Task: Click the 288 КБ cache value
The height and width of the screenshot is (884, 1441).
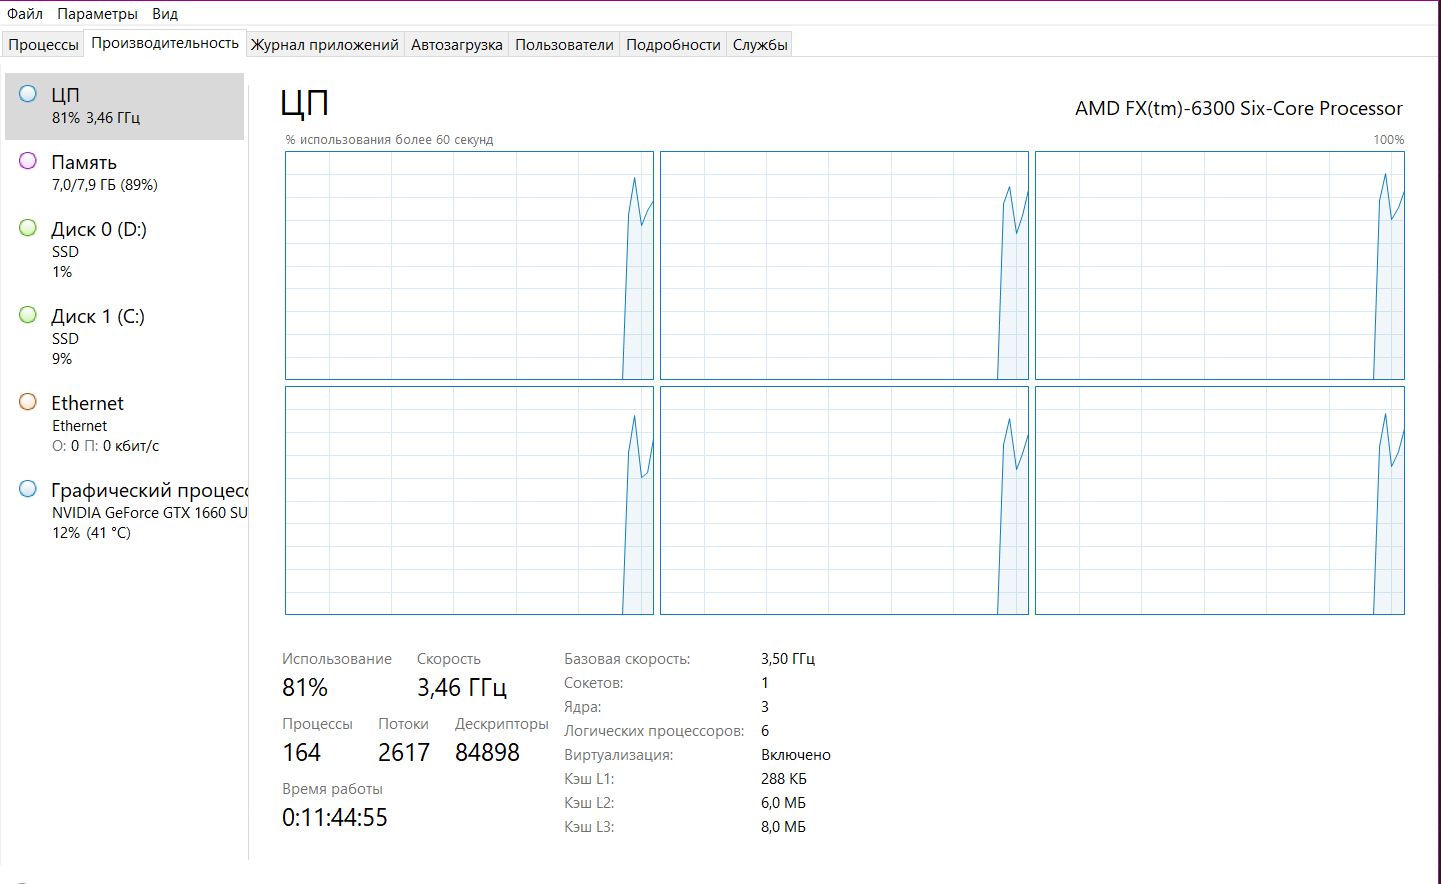Action: 784,779
